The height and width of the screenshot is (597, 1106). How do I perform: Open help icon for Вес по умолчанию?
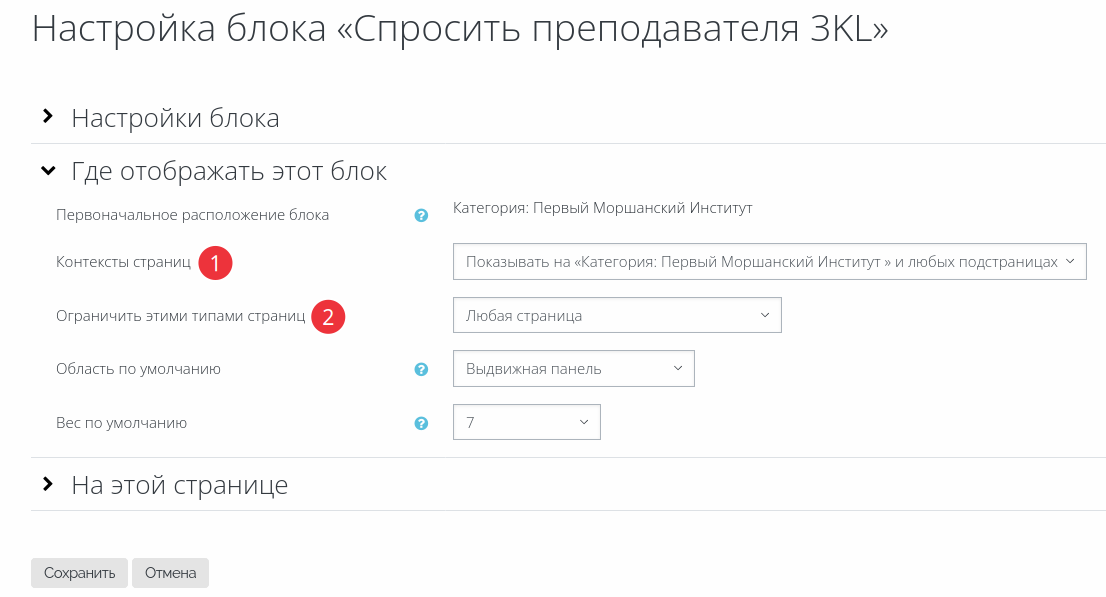[x=421, y=423]
